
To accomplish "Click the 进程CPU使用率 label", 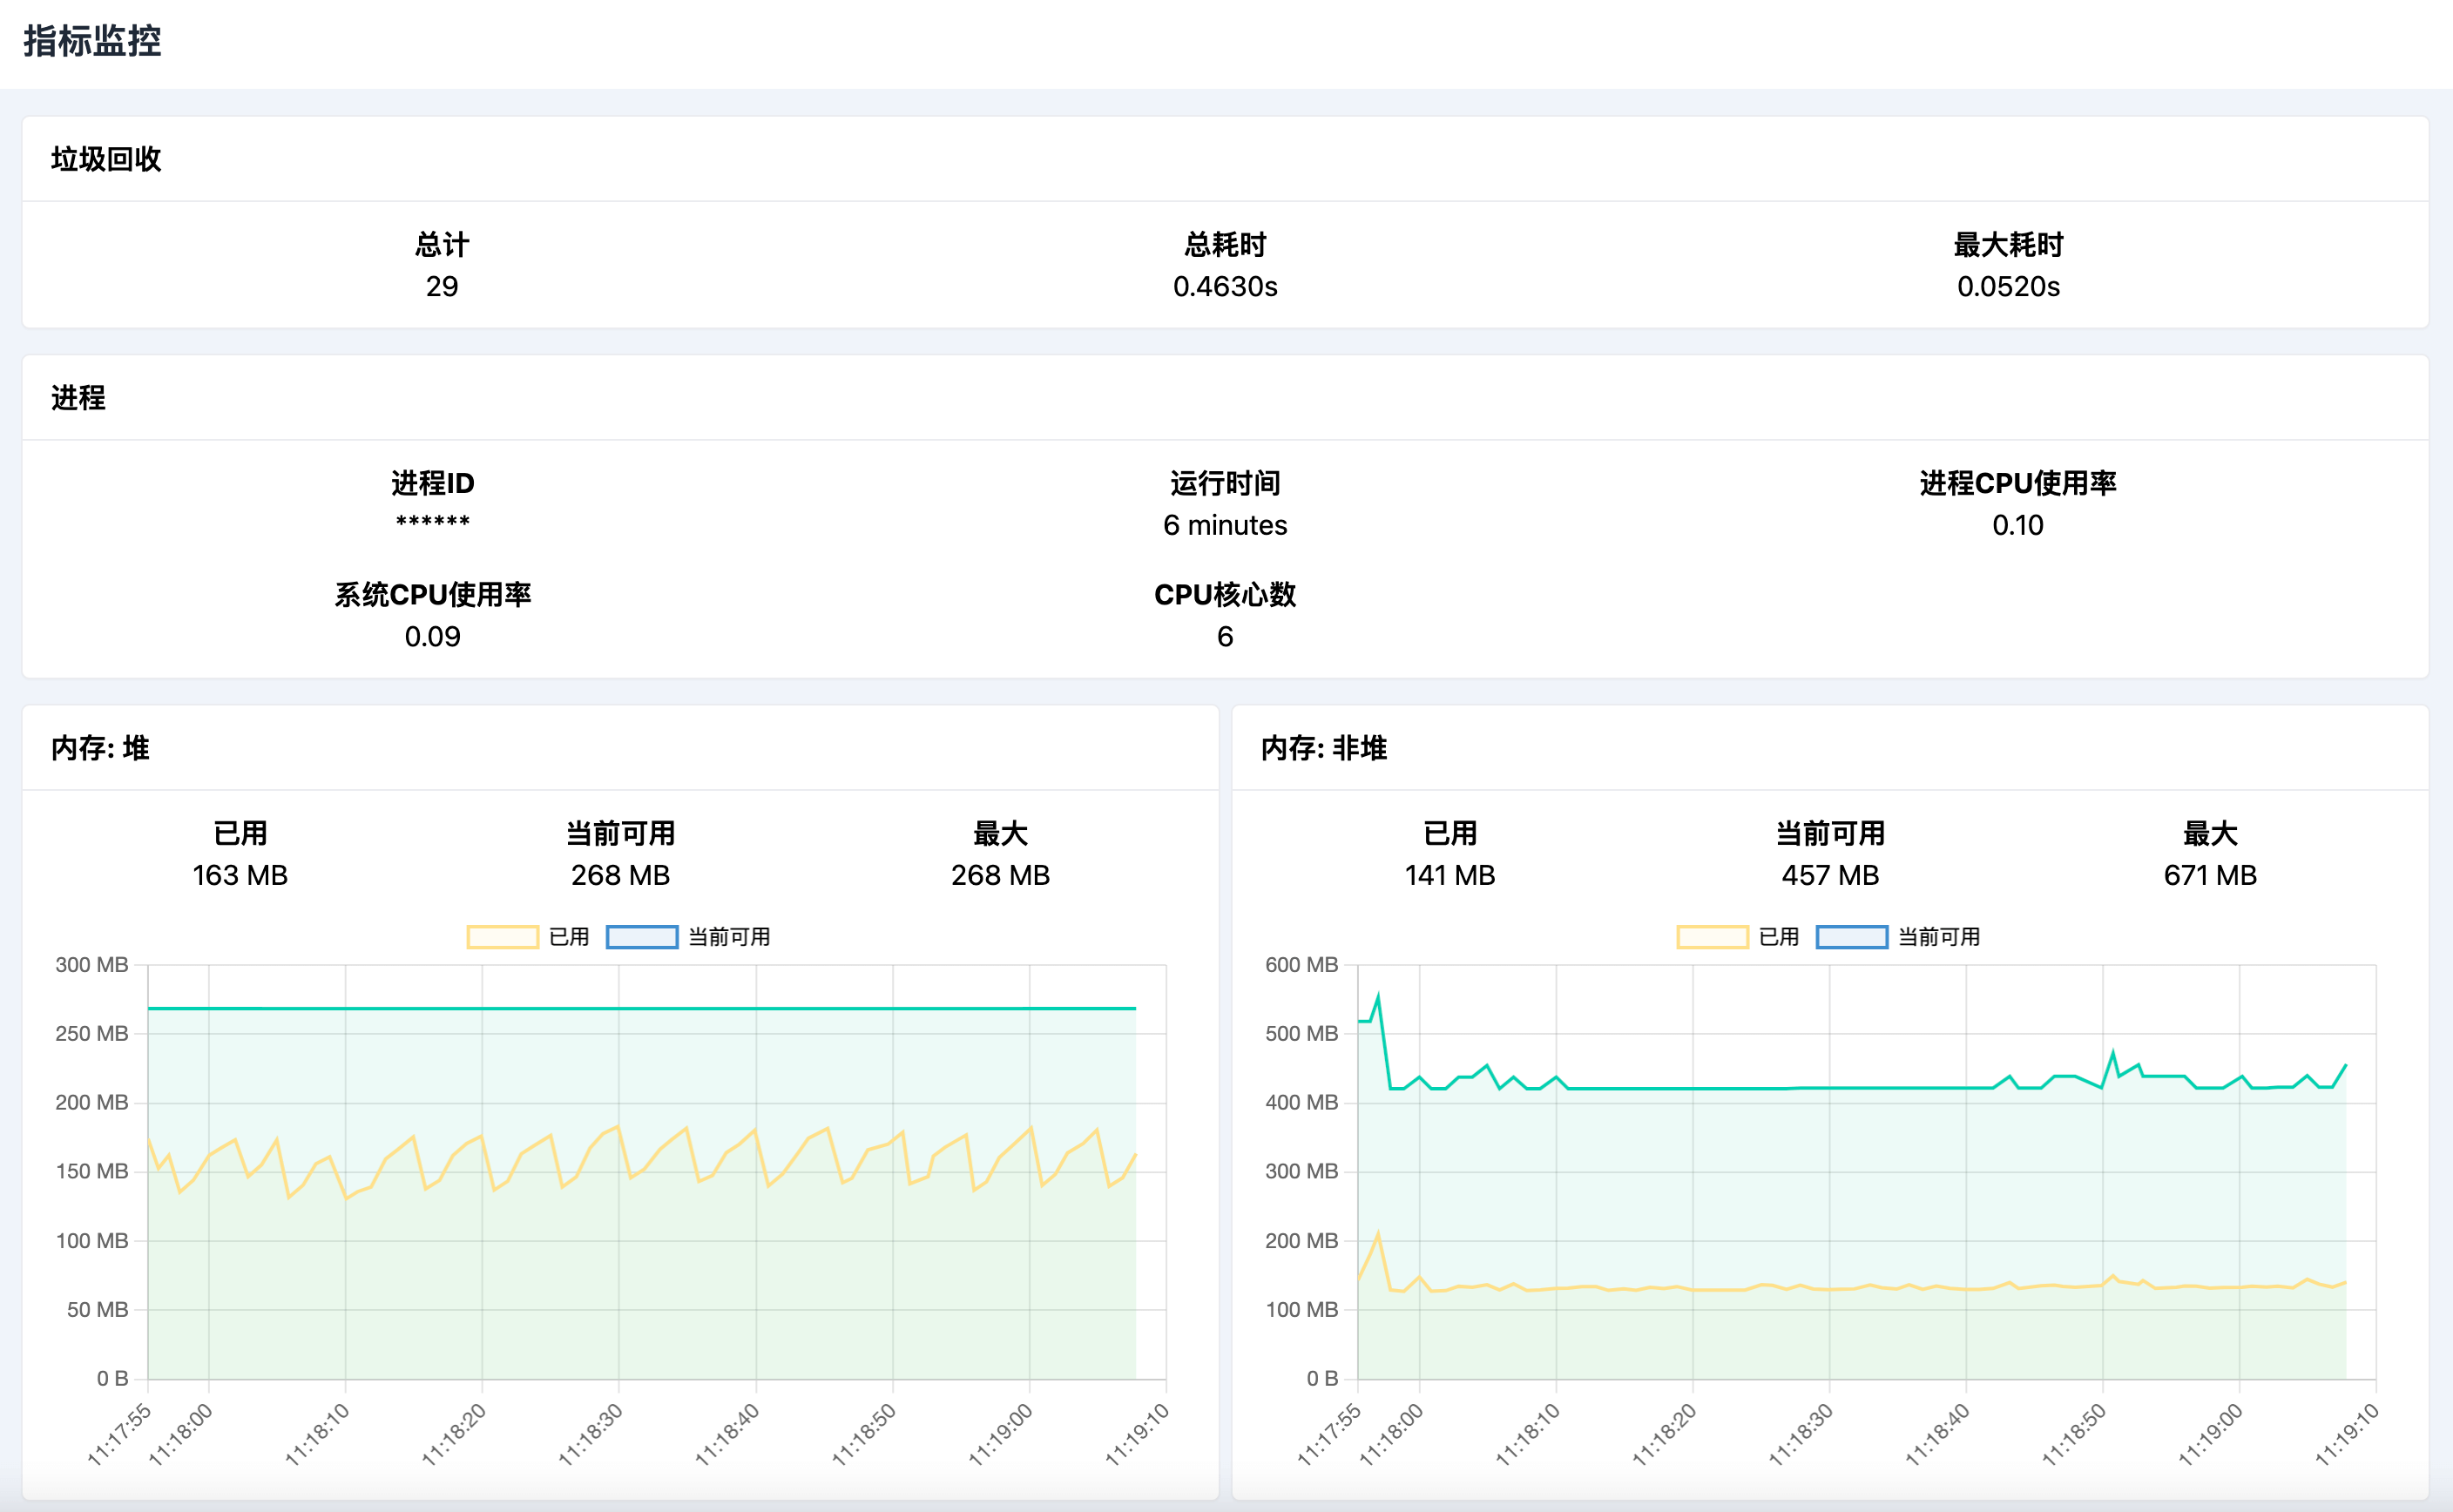I will 2018,484.
